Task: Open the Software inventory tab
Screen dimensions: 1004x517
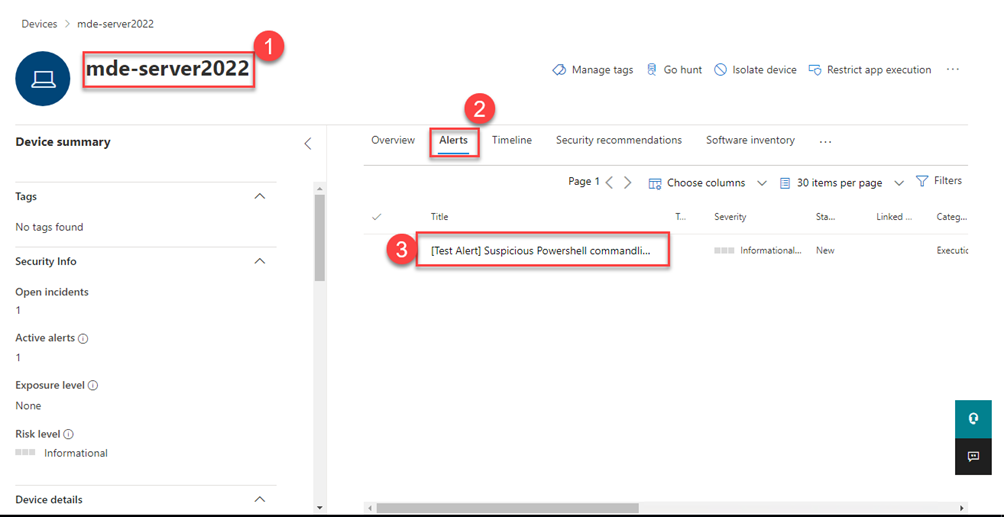Action: 750,140
